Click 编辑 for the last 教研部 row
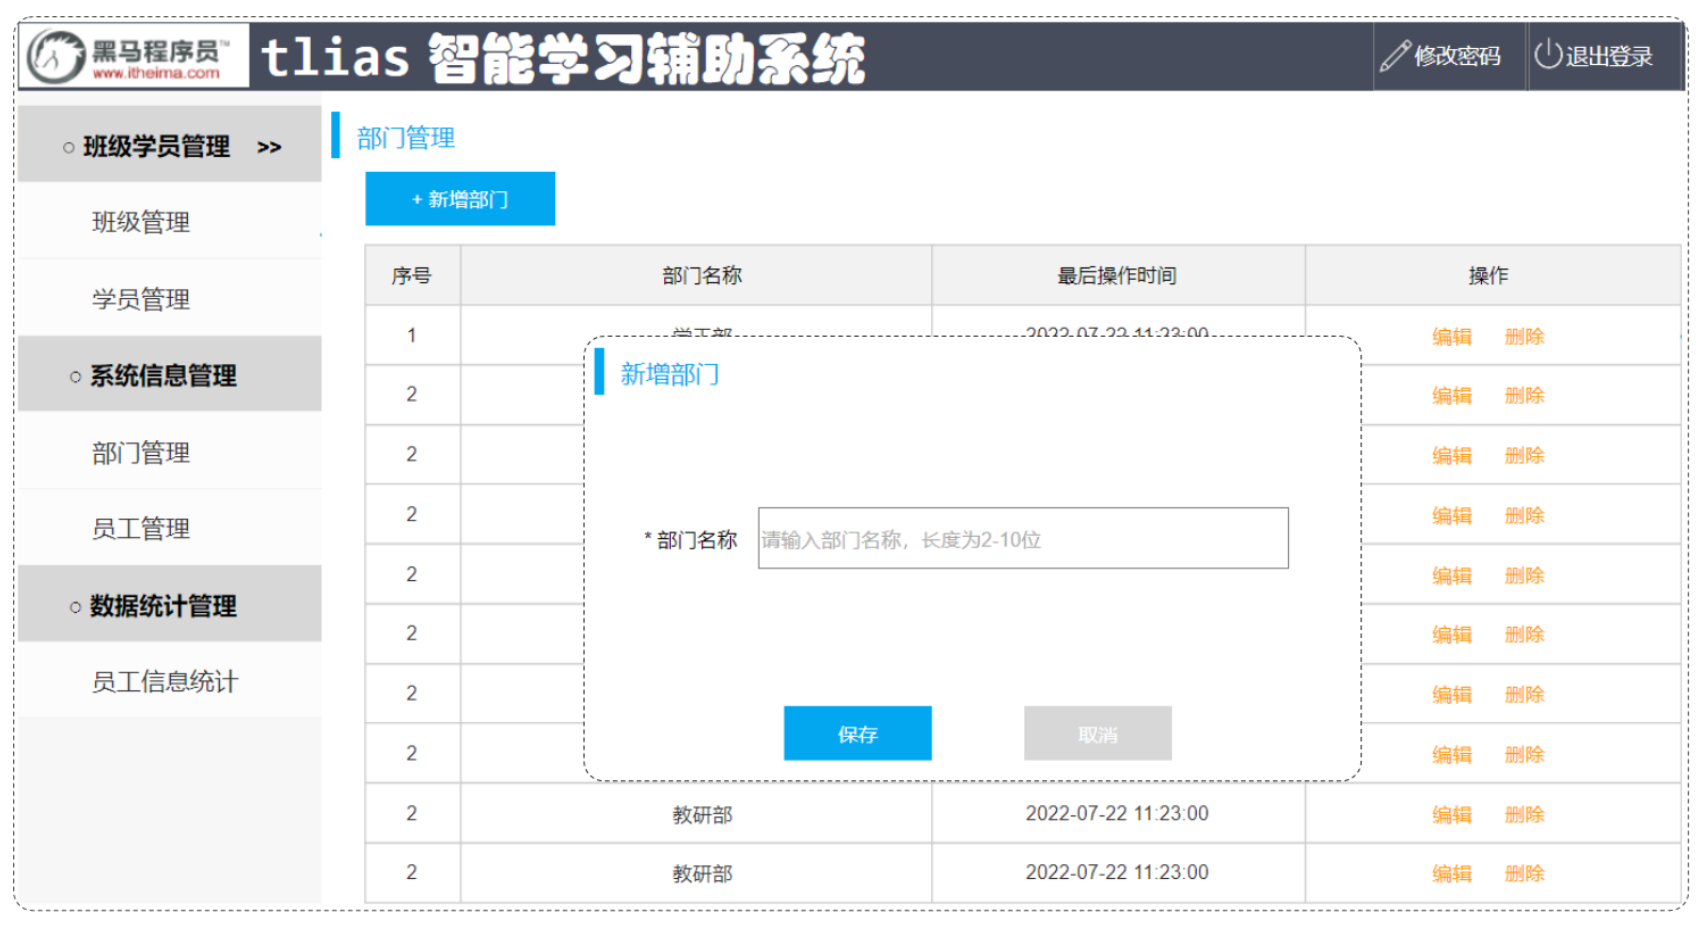Image resolution: width=1699 pixels, height=927 pixels. pos(1451,871)
